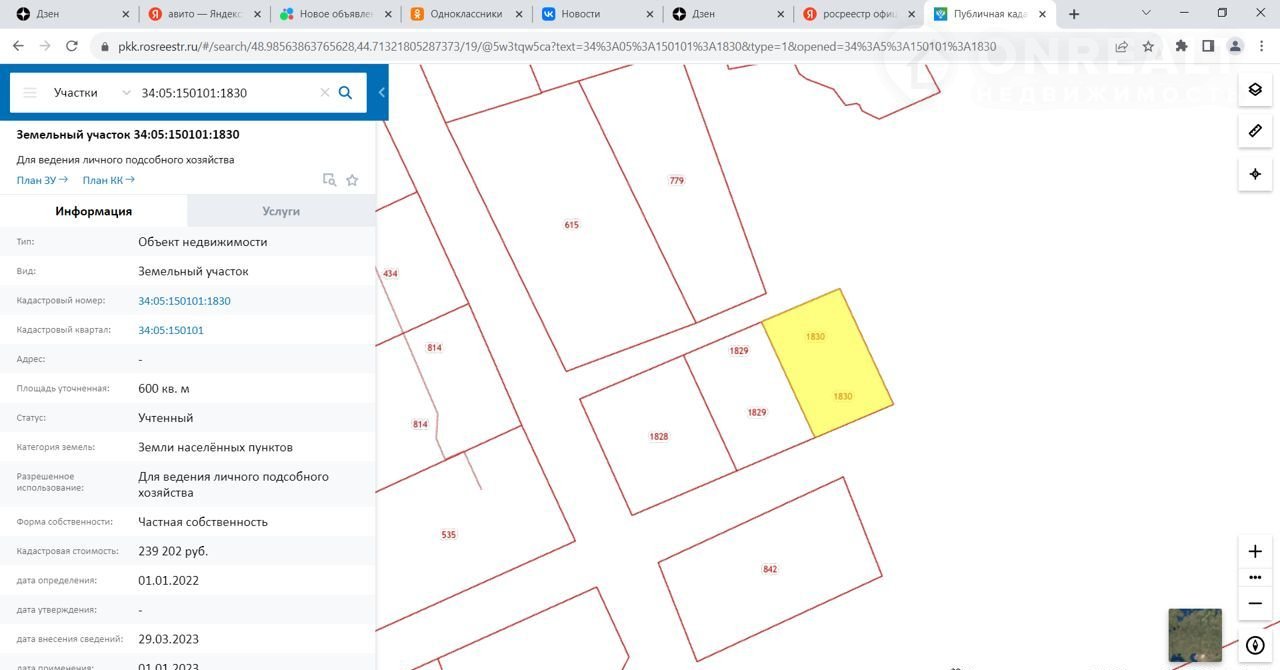Open the План ЗУ link
The height and width of the screenshot is (670, 1280).
point(42,180)
